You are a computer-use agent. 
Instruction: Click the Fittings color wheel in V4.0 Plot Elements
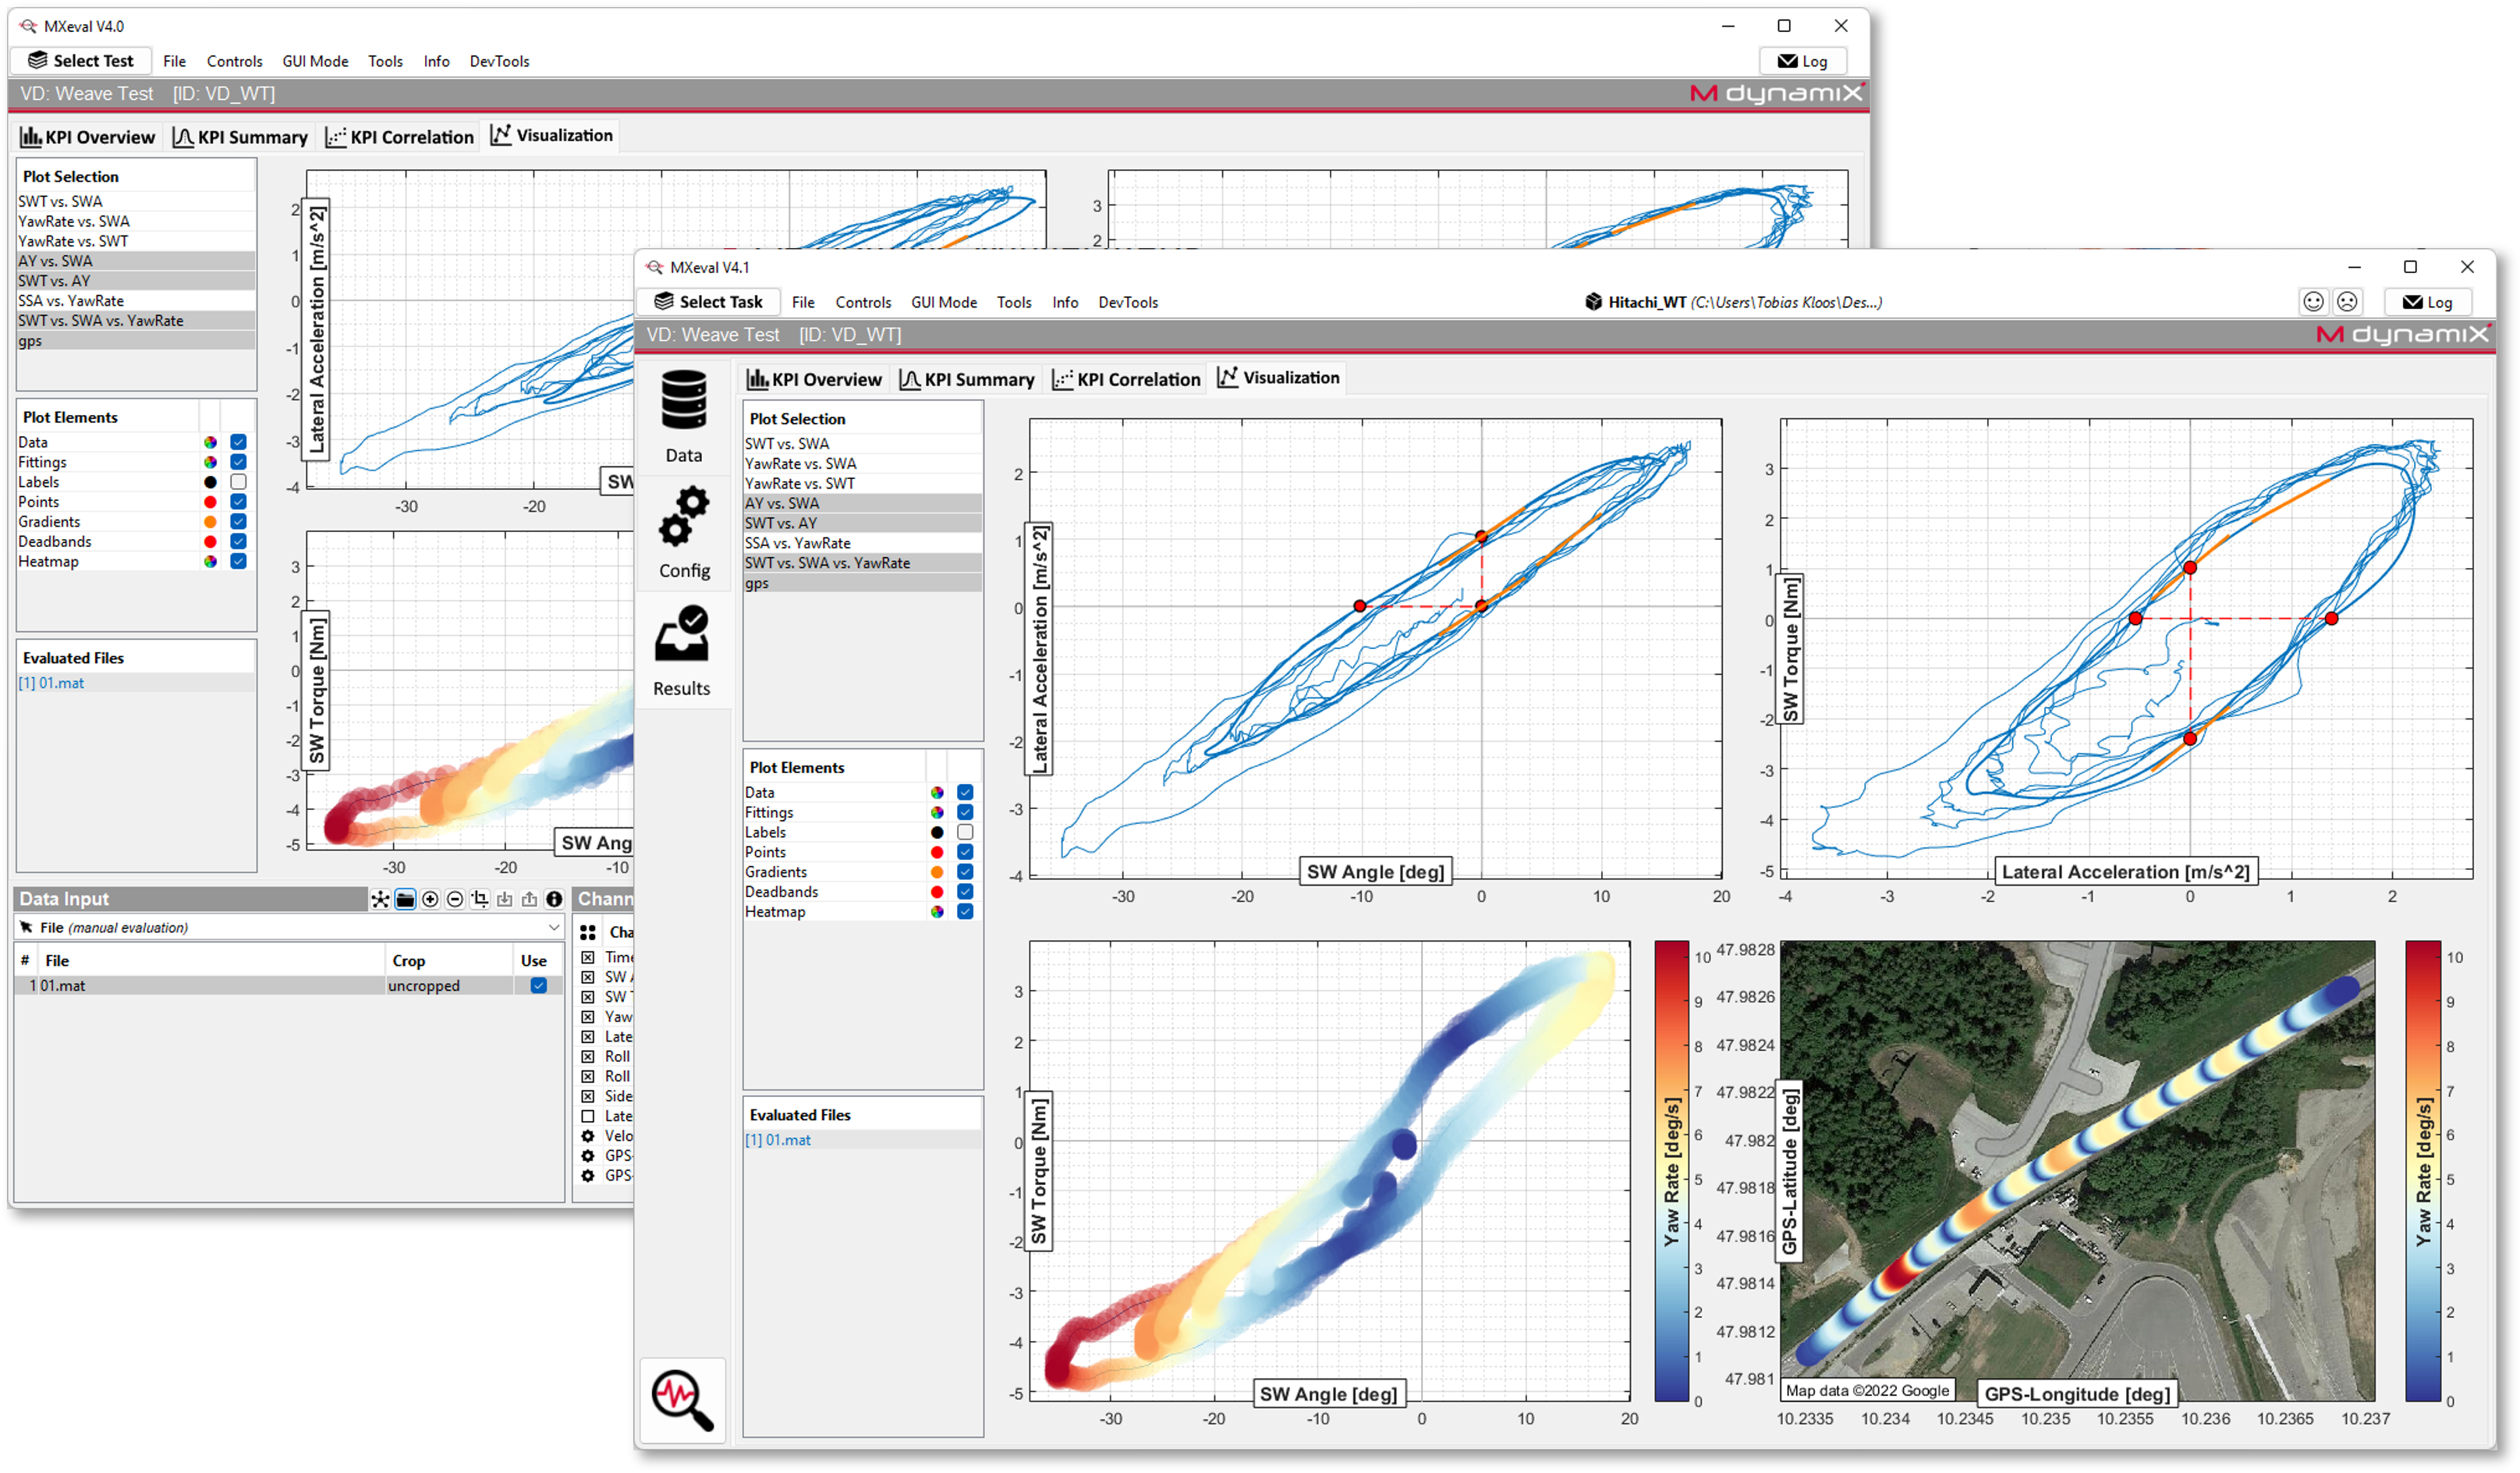point(210,463)
